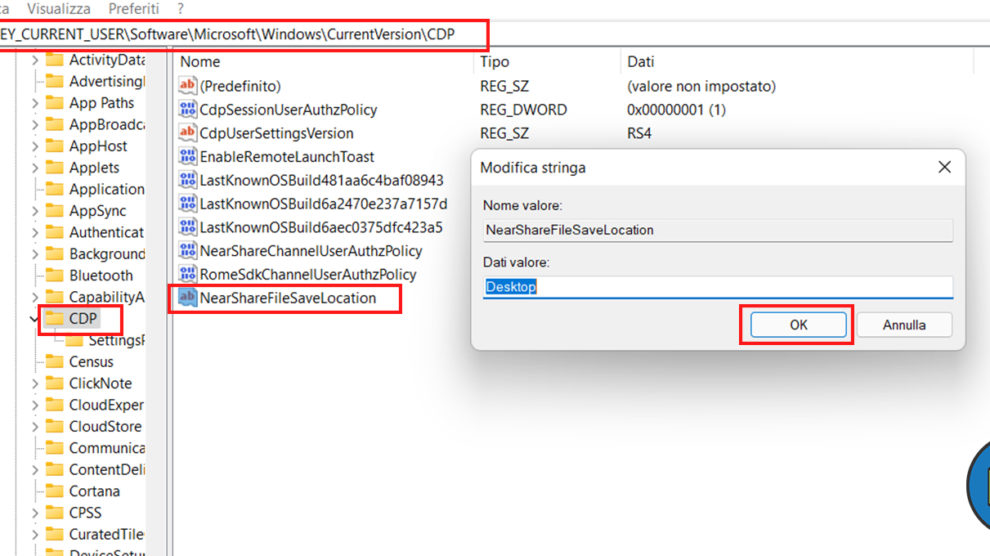Select the Authentication tree item

click(106, 232)
